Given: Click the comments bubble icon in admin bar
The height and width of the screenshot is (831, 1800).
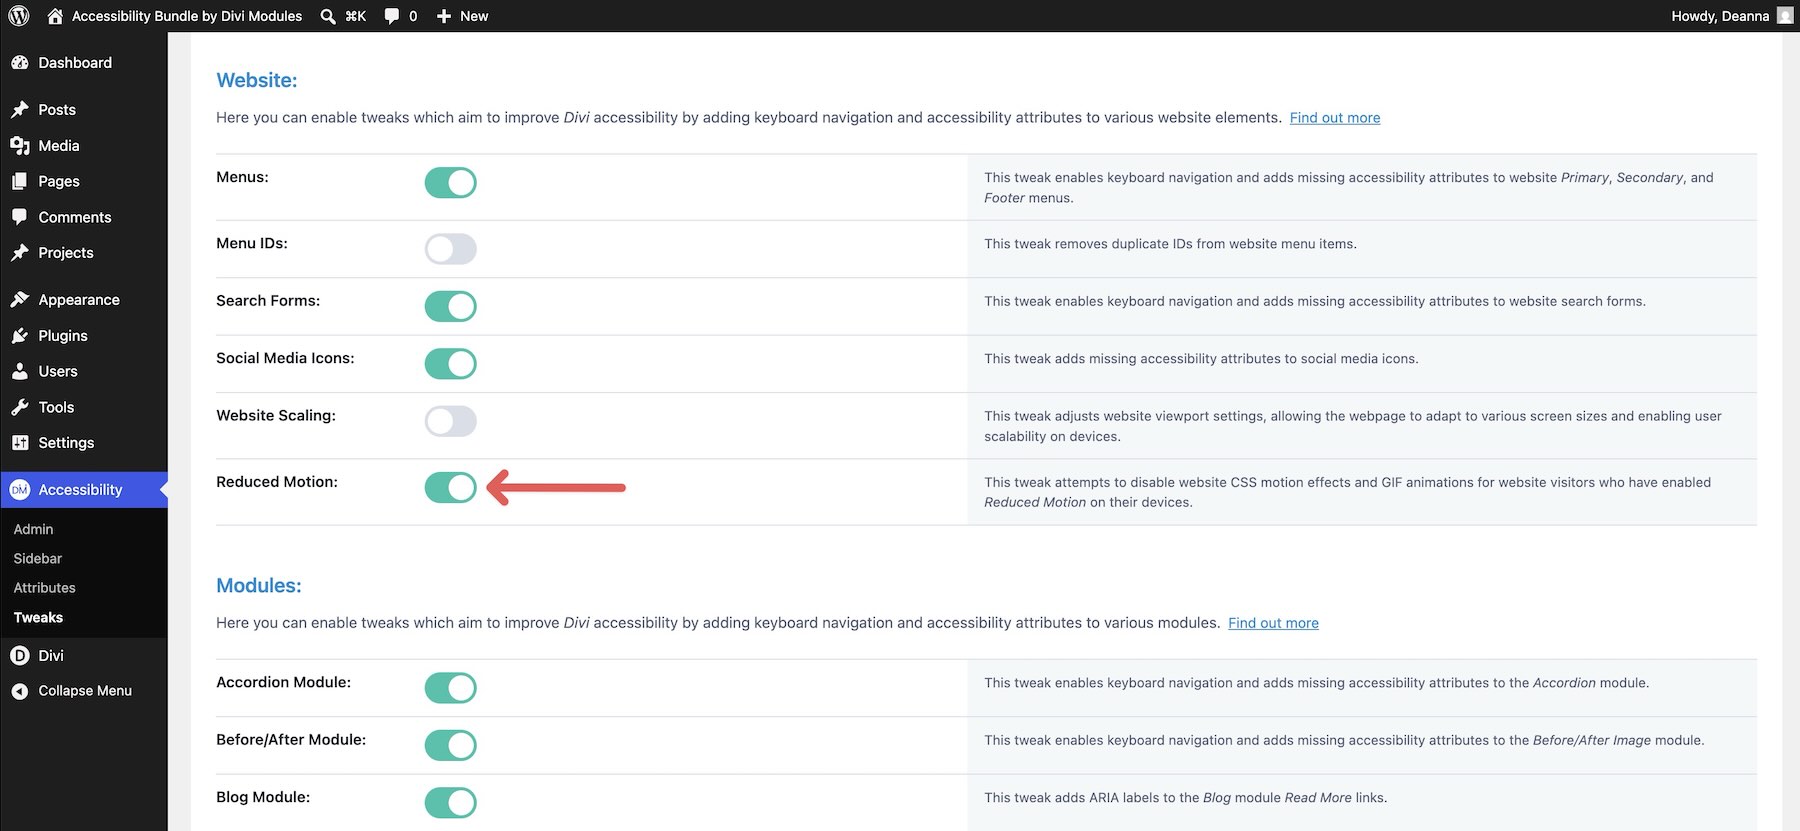Looking at the screenshot, I should tap(392, 16).
